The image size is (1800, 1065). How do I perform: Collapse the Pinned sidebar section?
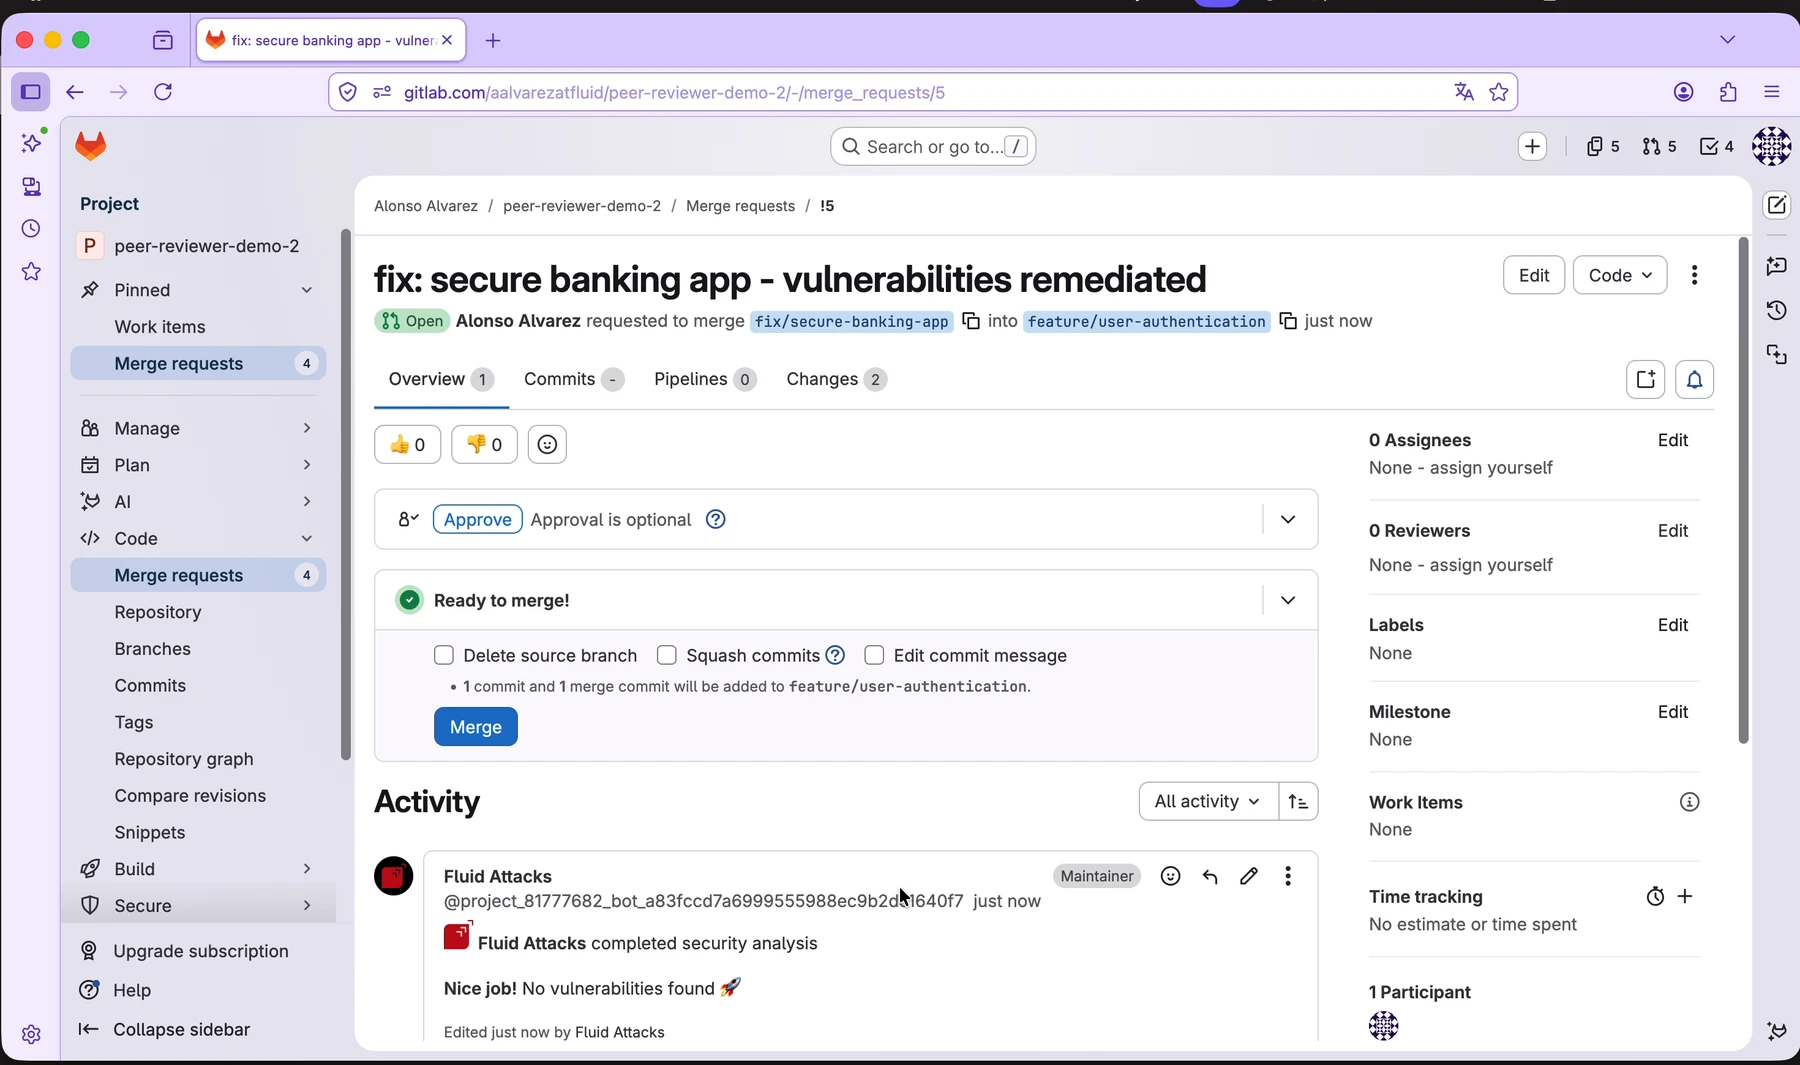click(307, 290)
